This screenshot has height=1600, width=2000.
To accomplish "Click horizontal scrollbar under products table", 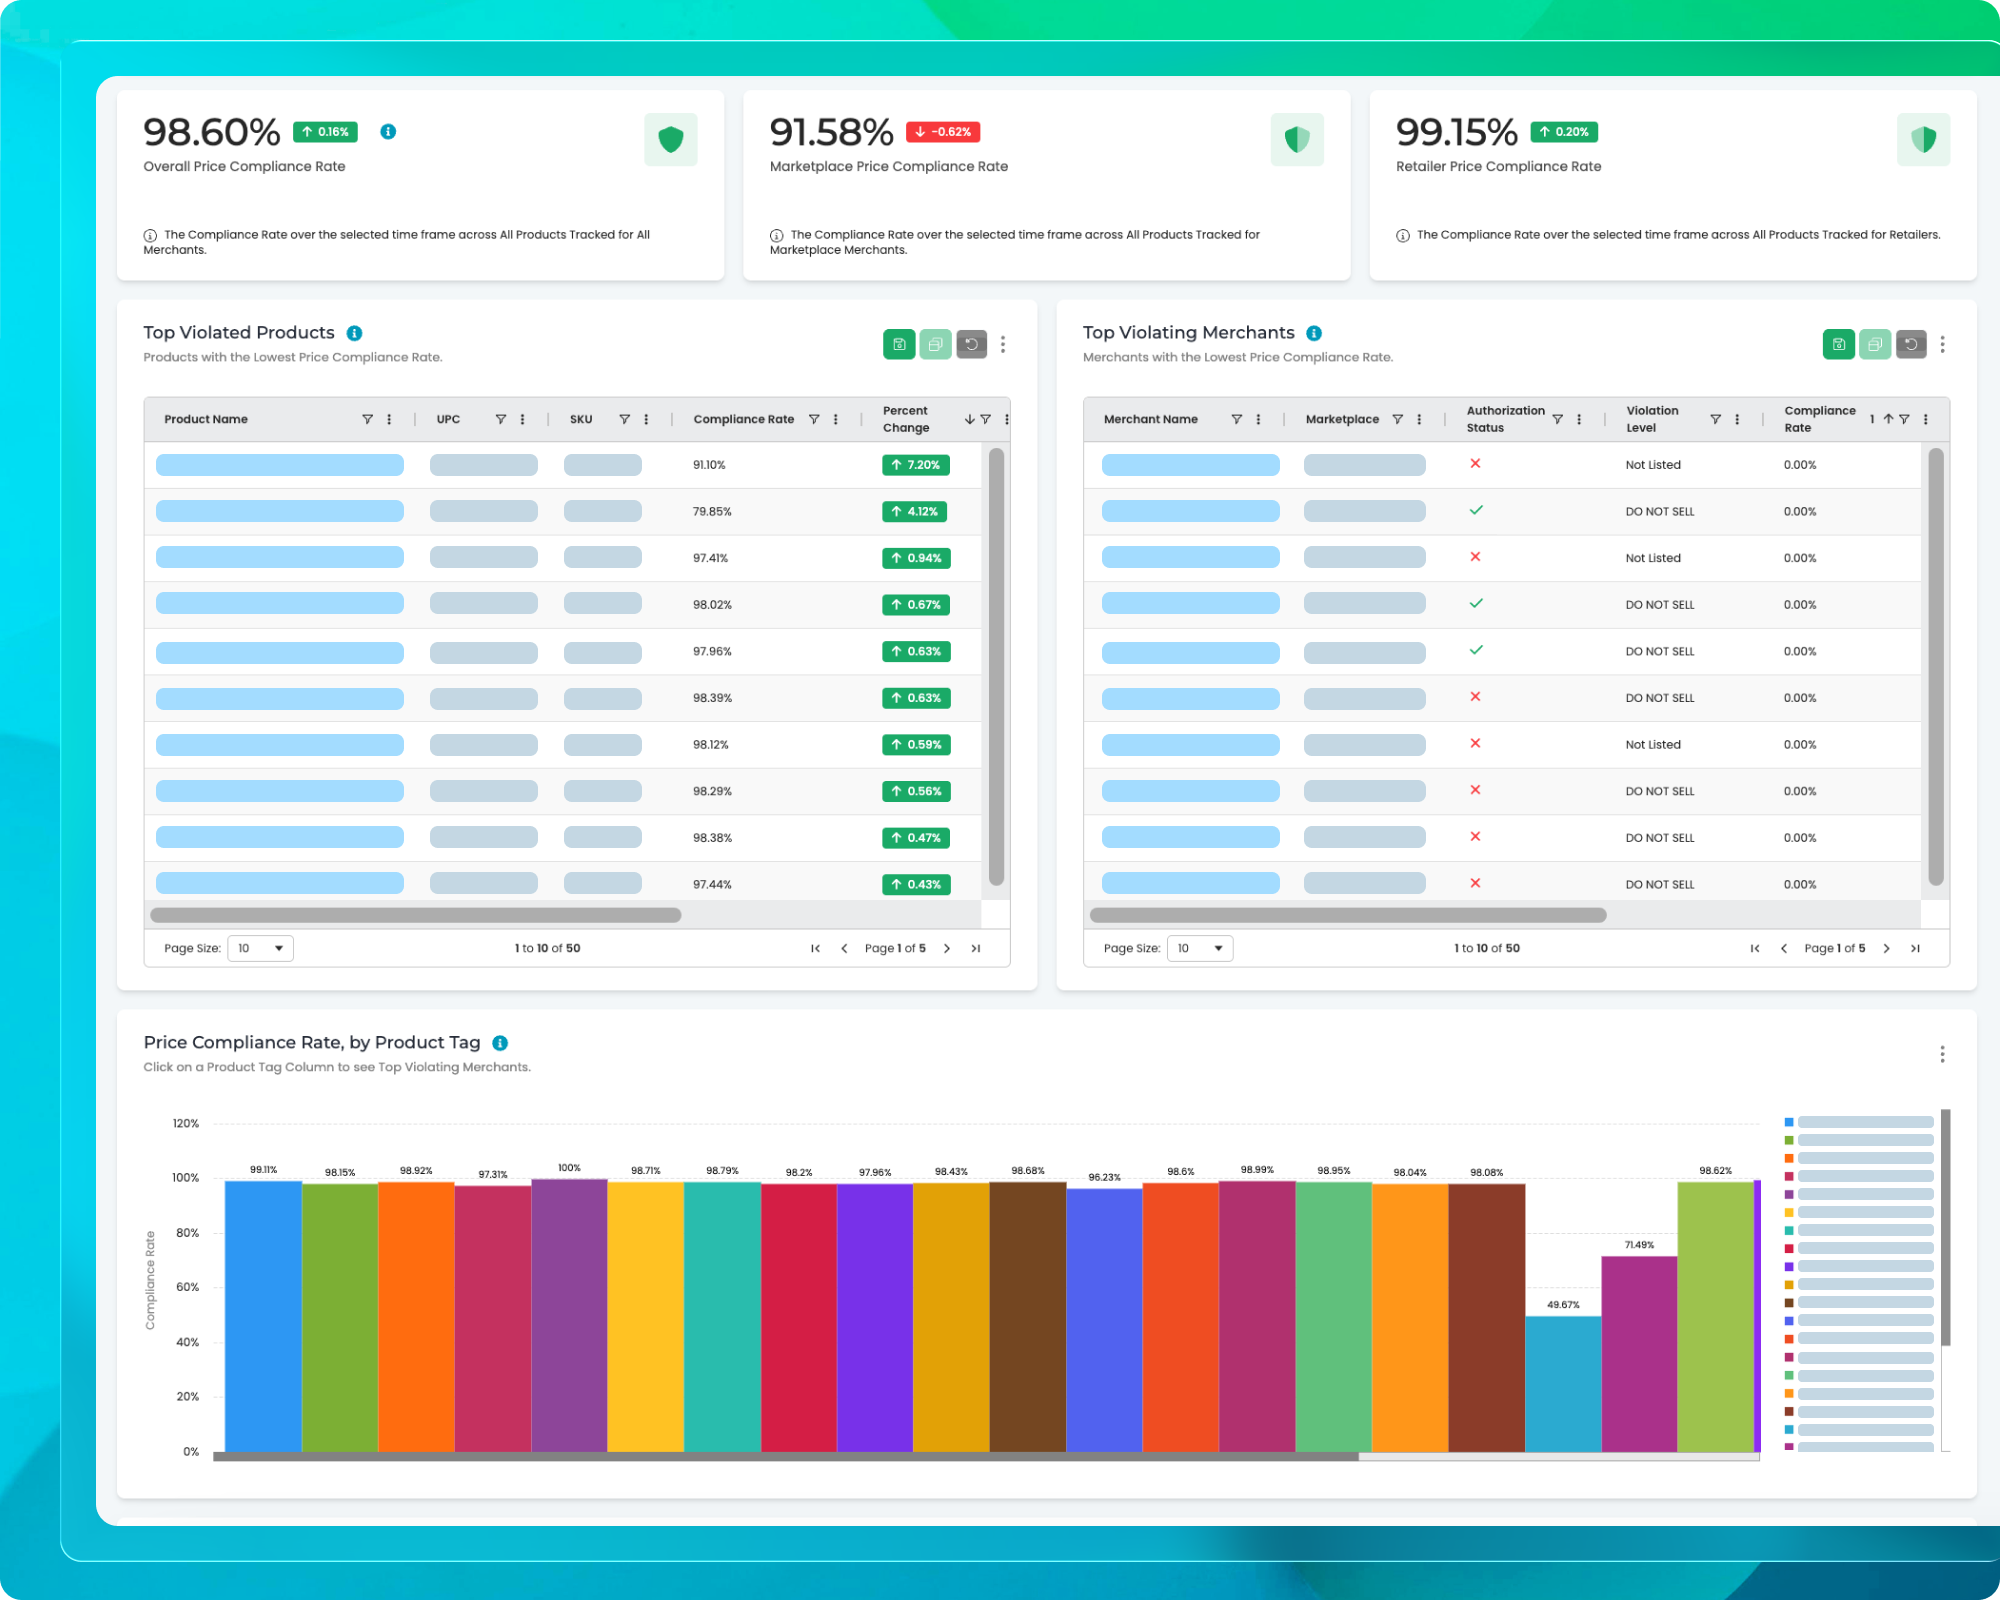I will (x=415, y=915).
